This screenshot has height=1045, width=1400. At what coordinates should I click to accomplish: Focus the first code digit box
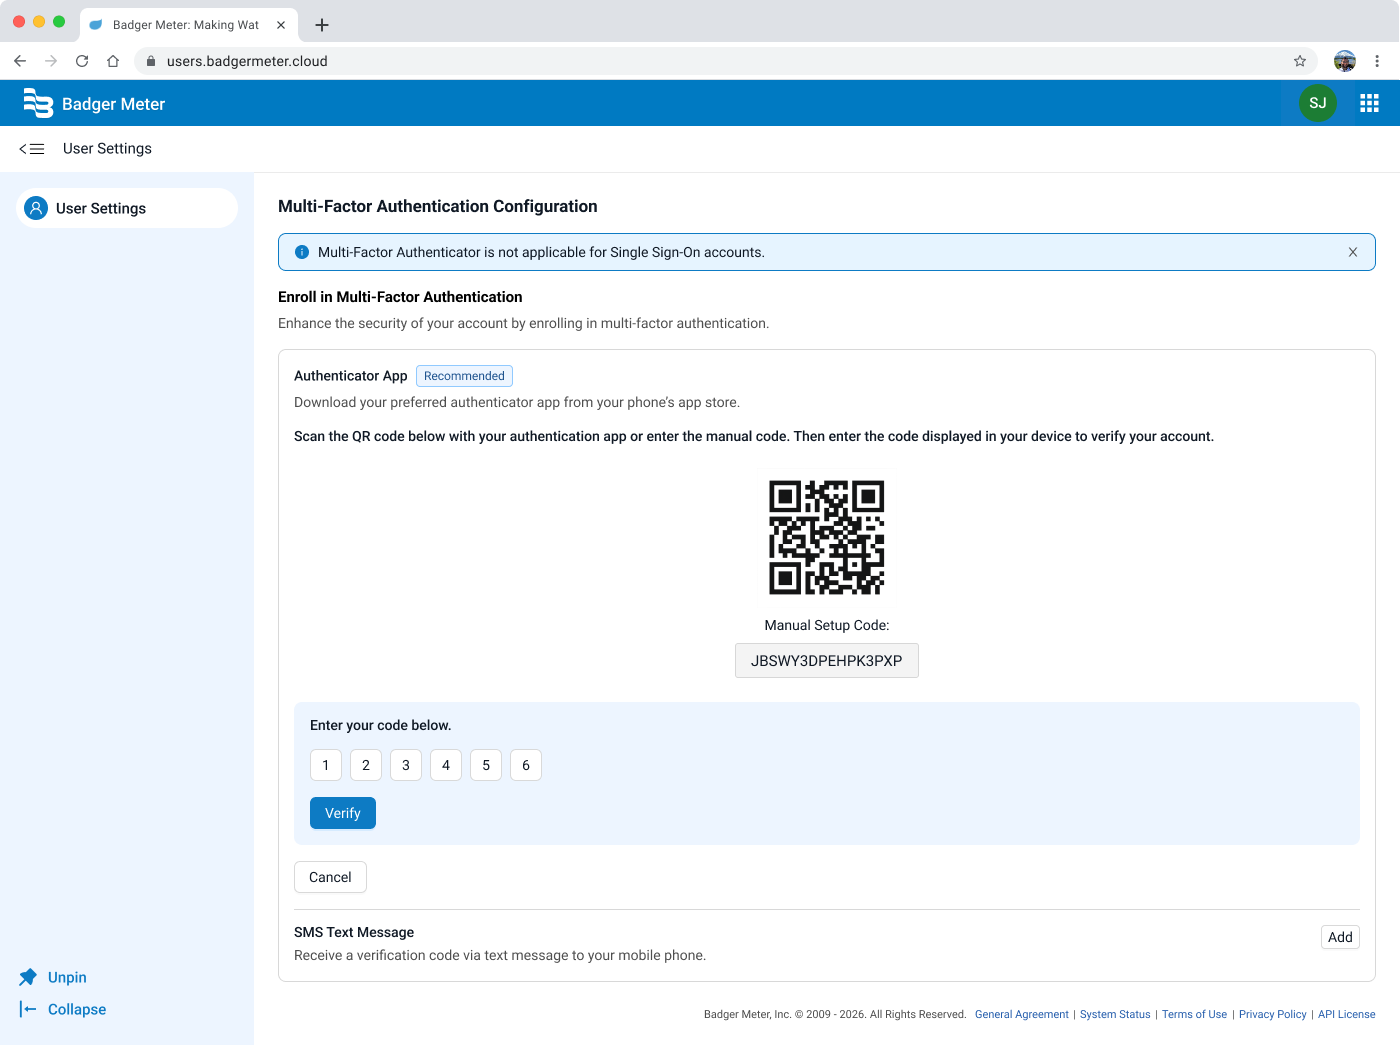pos(326,765)
